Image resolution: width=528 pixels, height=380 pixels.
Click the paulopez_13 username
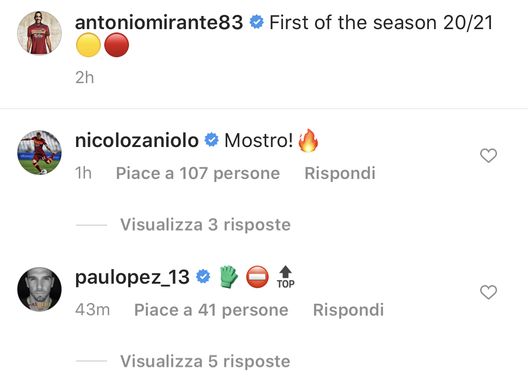[132, 278]
